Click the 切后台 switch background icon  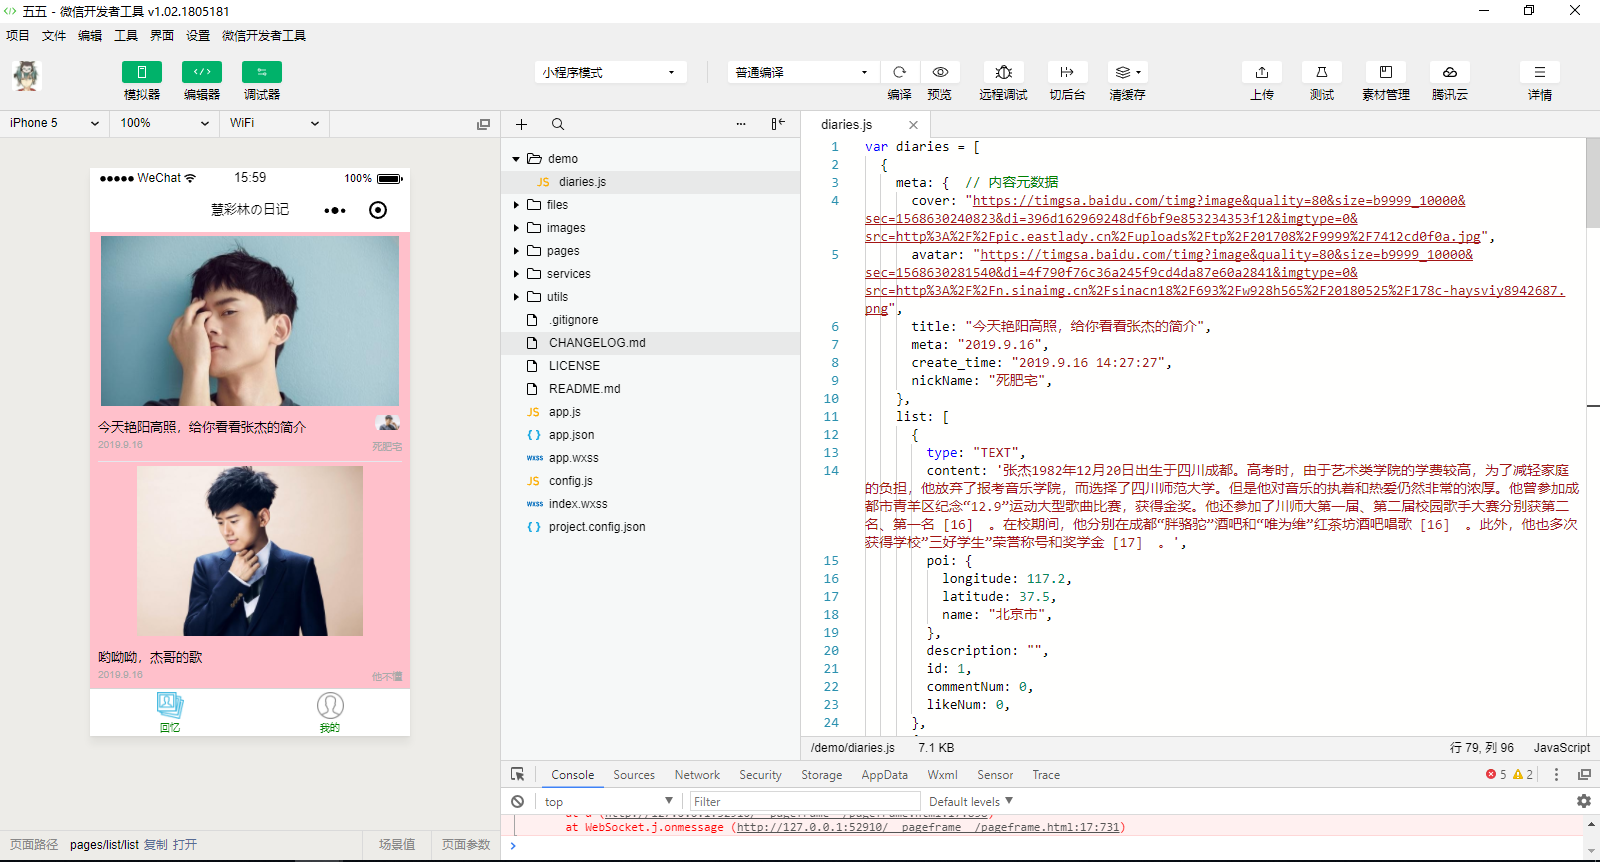tap(1067, 72)
